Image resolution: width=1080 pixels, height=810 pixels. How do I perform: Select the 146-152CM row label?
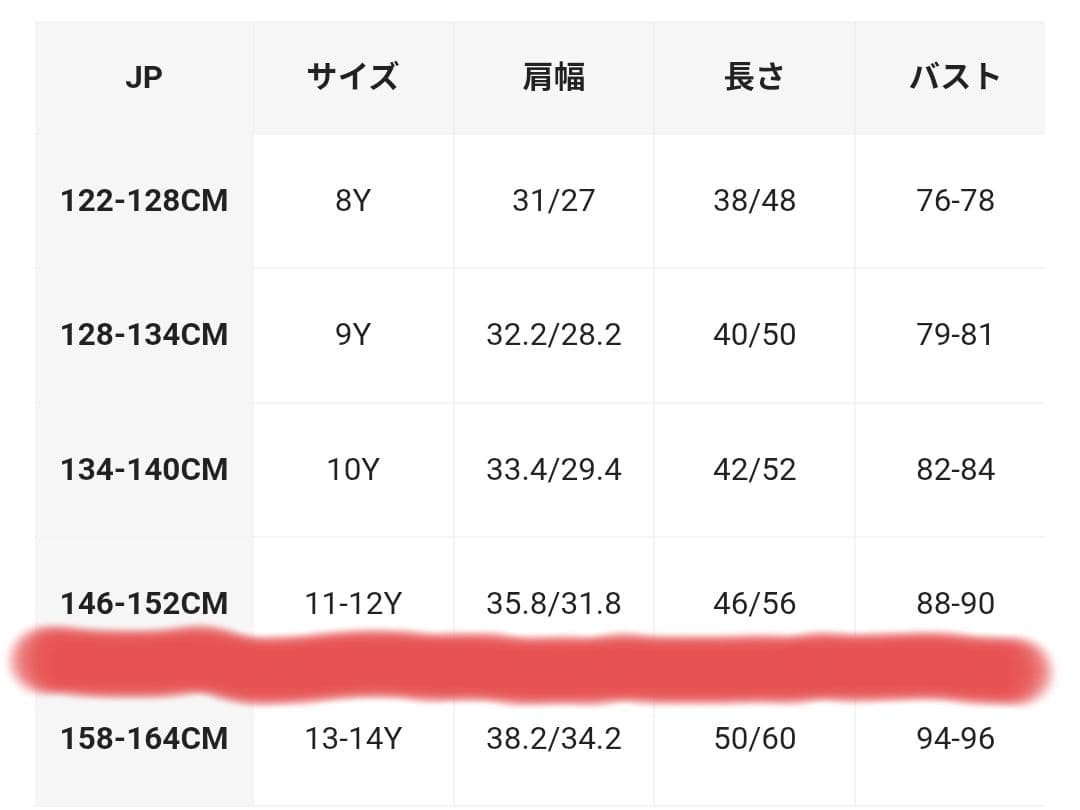tap(144, 604)
